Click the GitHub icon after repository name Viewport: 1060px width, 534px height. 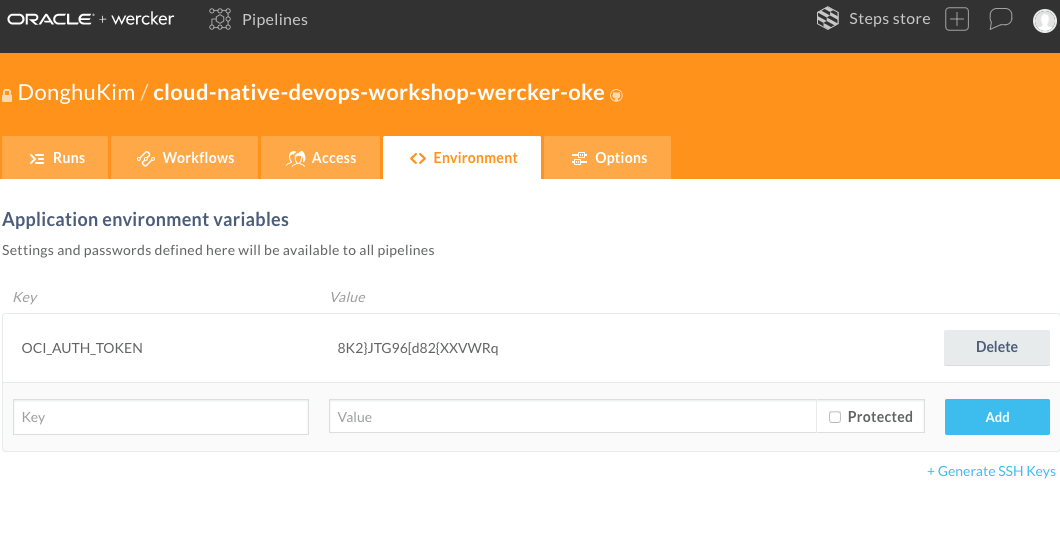point(616,95)
